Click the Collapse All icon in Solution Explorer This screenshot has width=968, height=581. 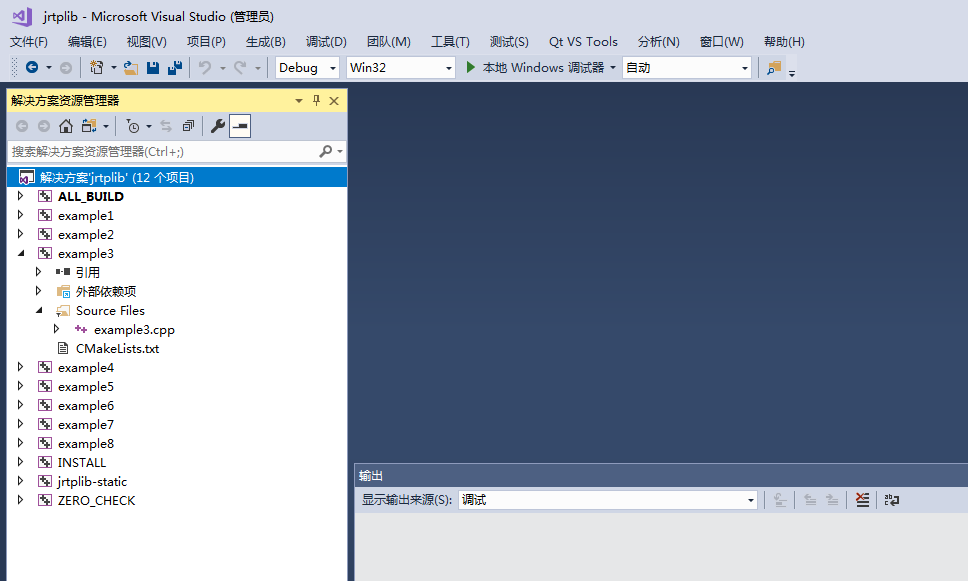click(x=188, y=126)
